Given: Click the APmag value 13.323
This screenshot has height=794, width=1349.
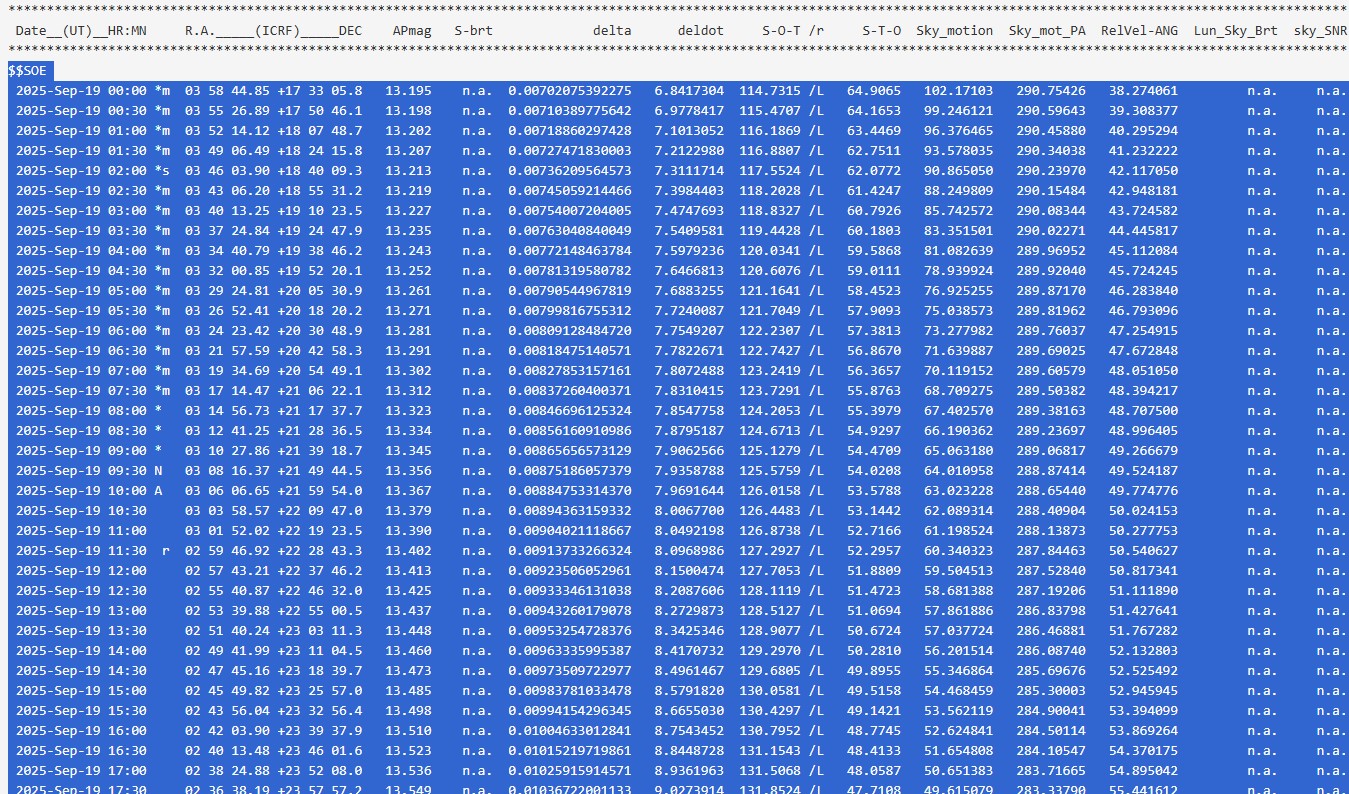Looking at the screenshot, I should pyautogui.click(x=408, y=411).
